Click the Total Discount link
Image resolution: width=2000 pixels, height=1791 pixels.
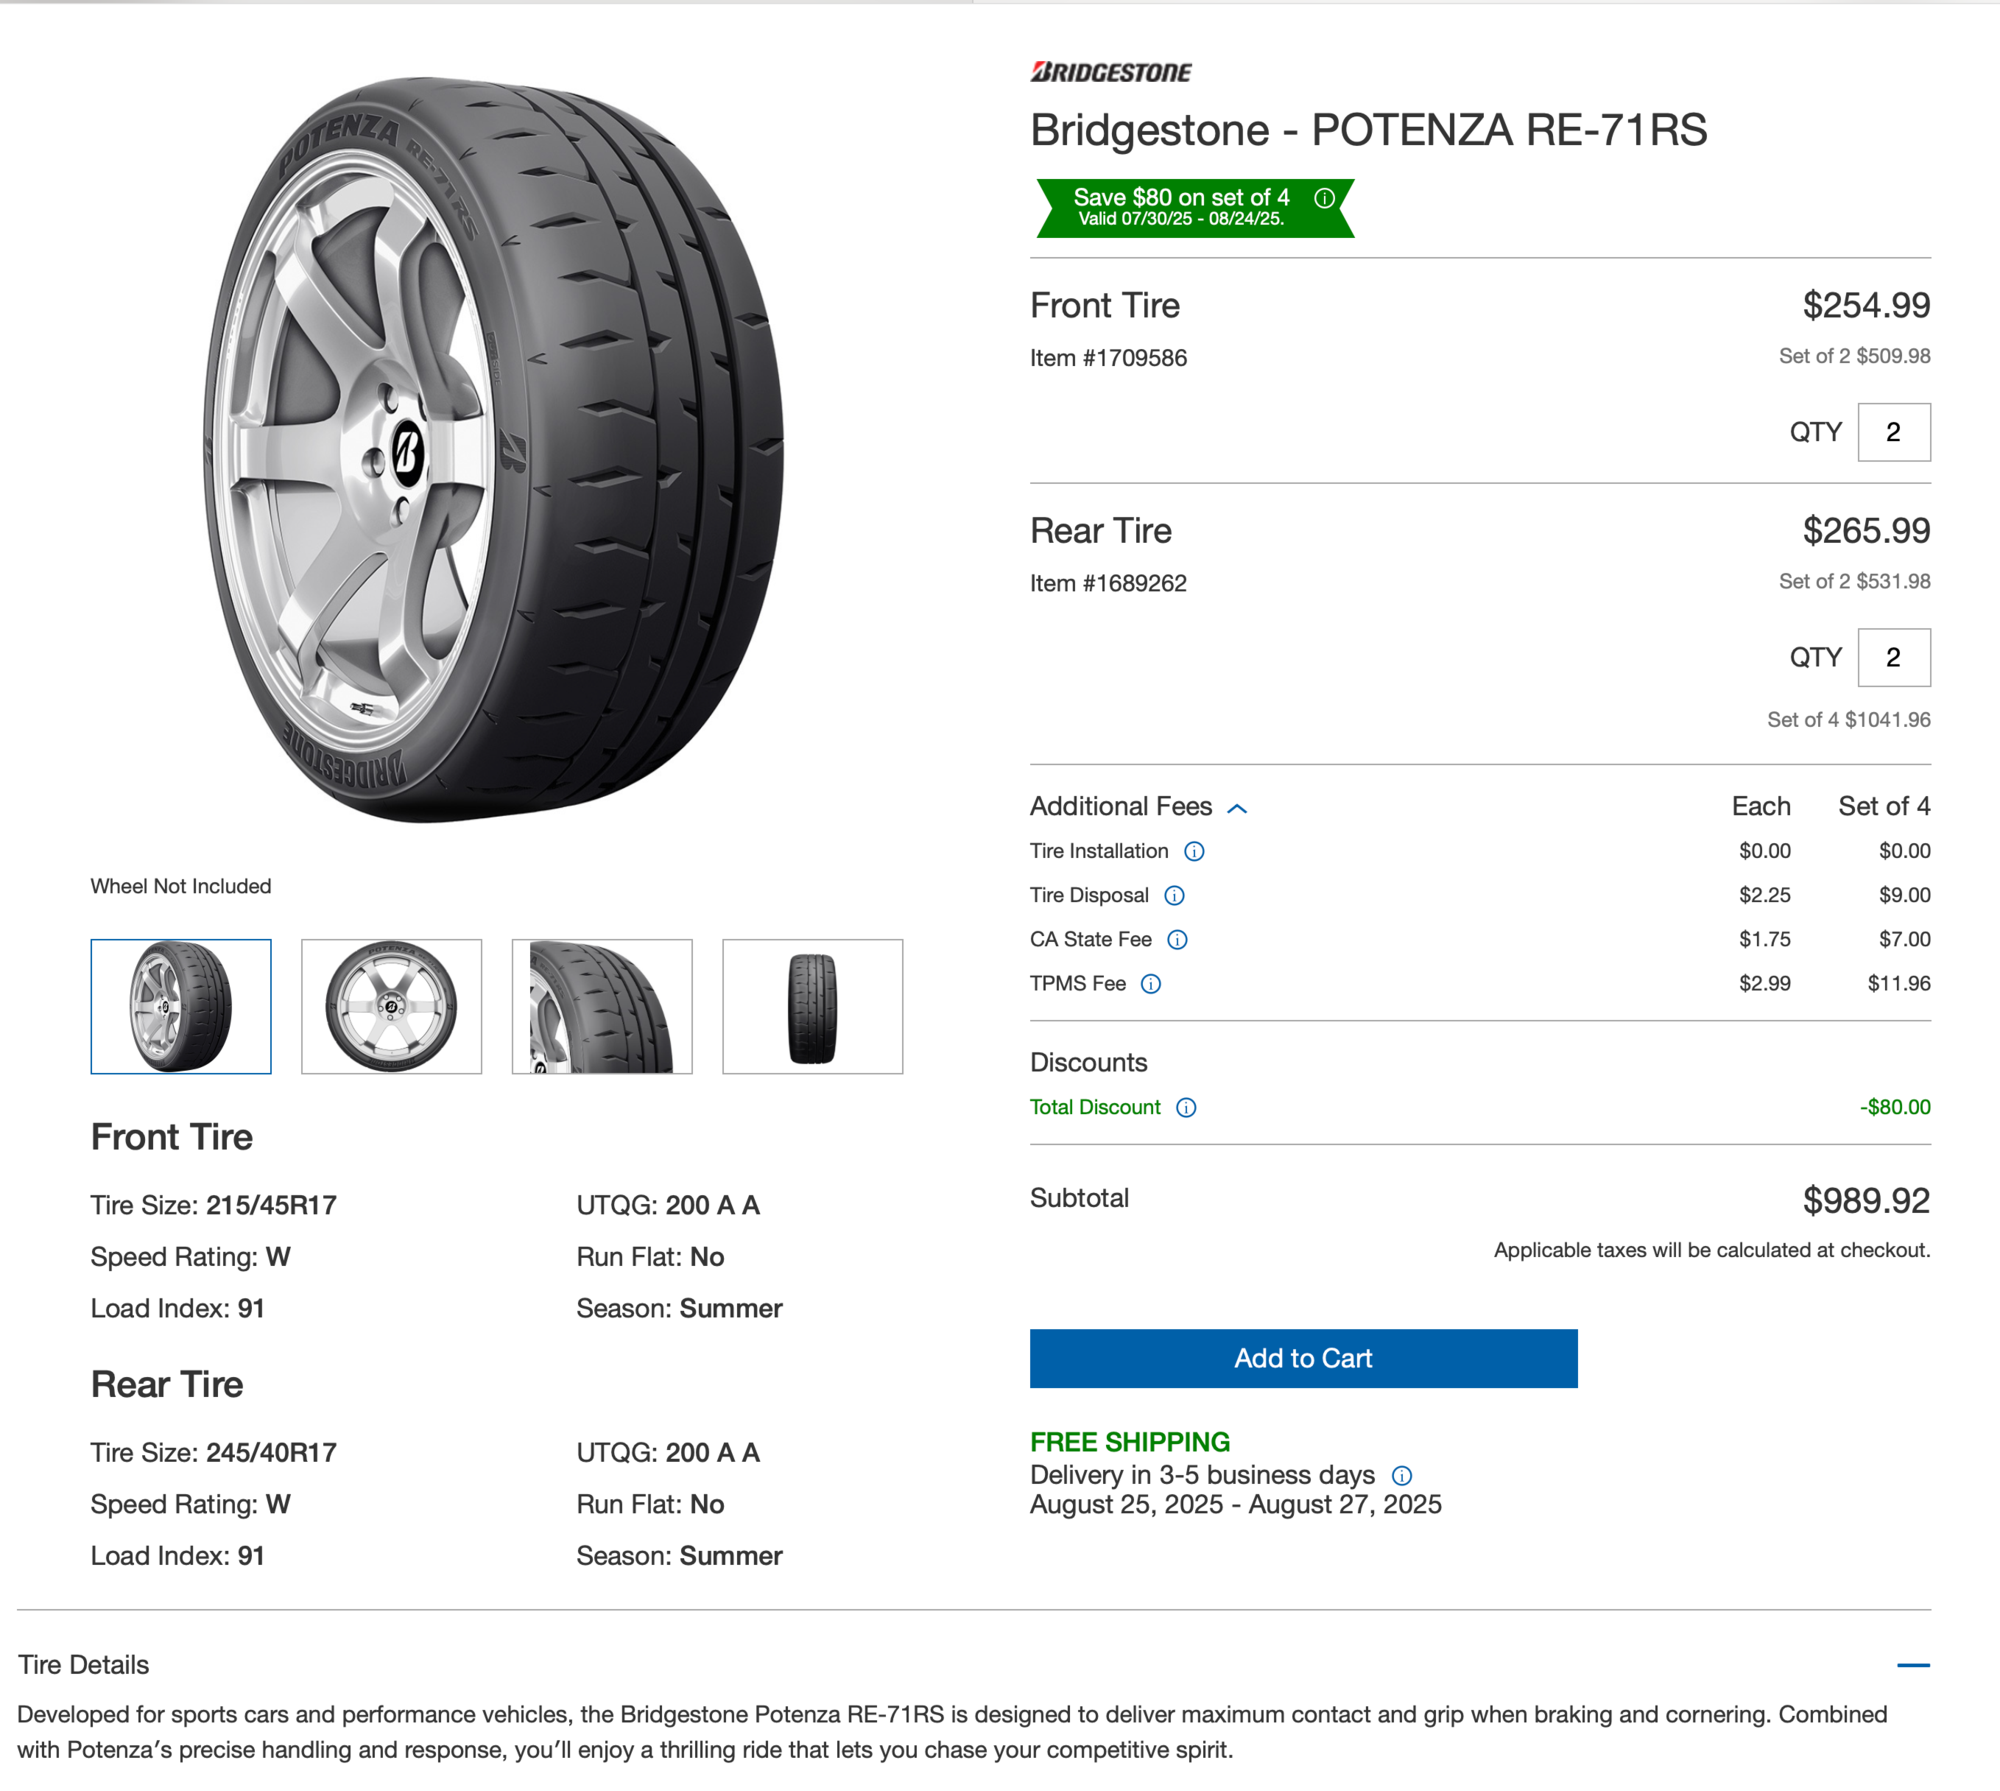click(1095, 1107)
